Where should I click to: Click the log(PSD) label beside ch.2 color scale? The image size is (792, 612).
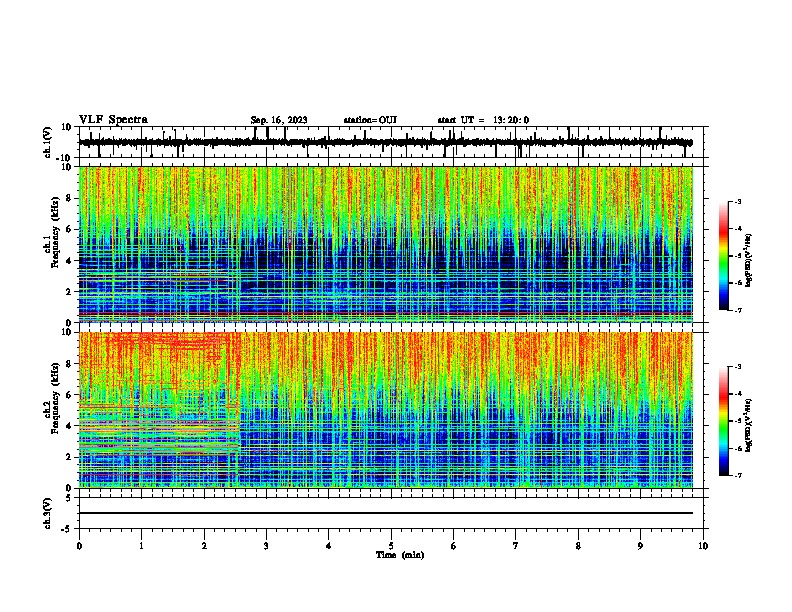click(x=749, y=425)
